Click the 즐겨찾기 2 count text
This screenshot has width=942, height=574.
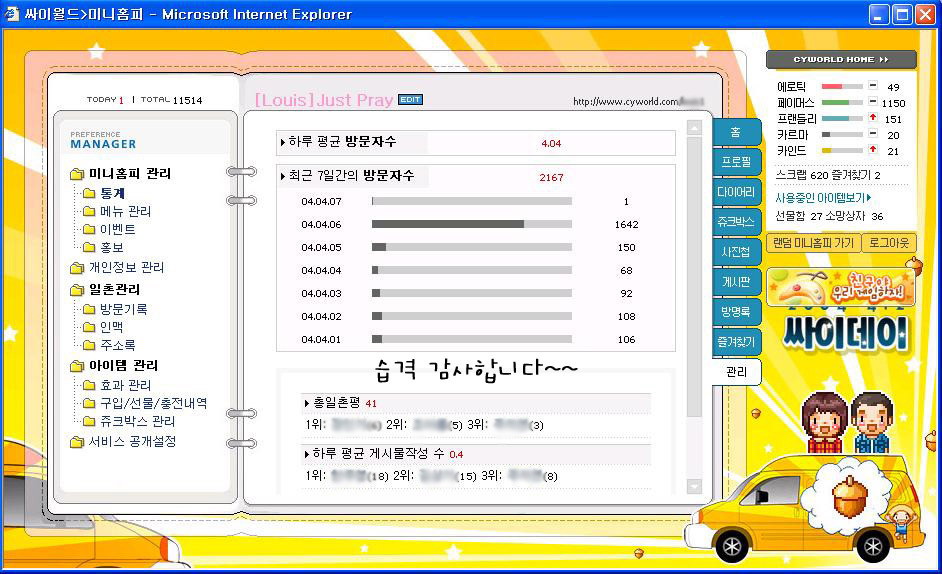coord(857,175)
